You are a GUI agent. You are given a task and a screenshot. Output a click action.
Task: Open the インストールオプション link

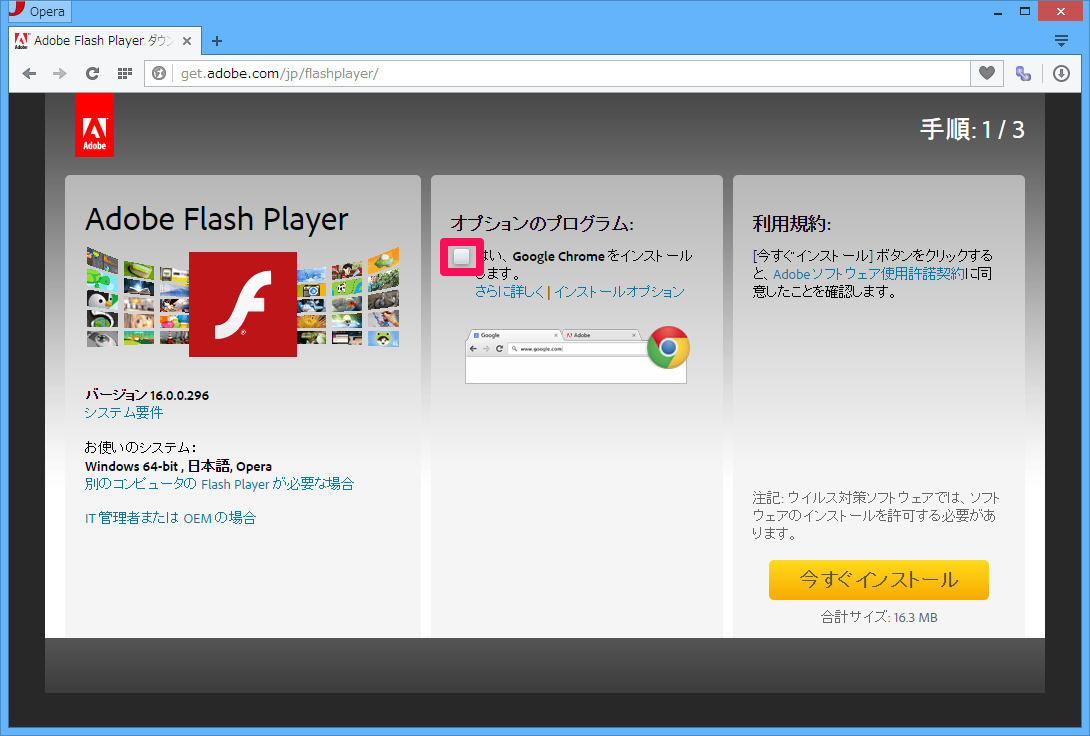tap(619, 292)
